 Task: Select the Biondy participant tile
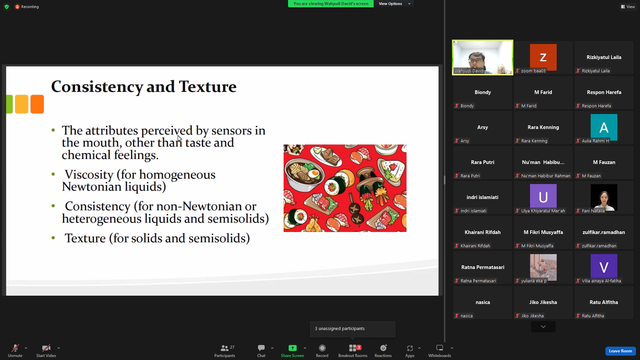pyautogui.click(x=482, y=92)
